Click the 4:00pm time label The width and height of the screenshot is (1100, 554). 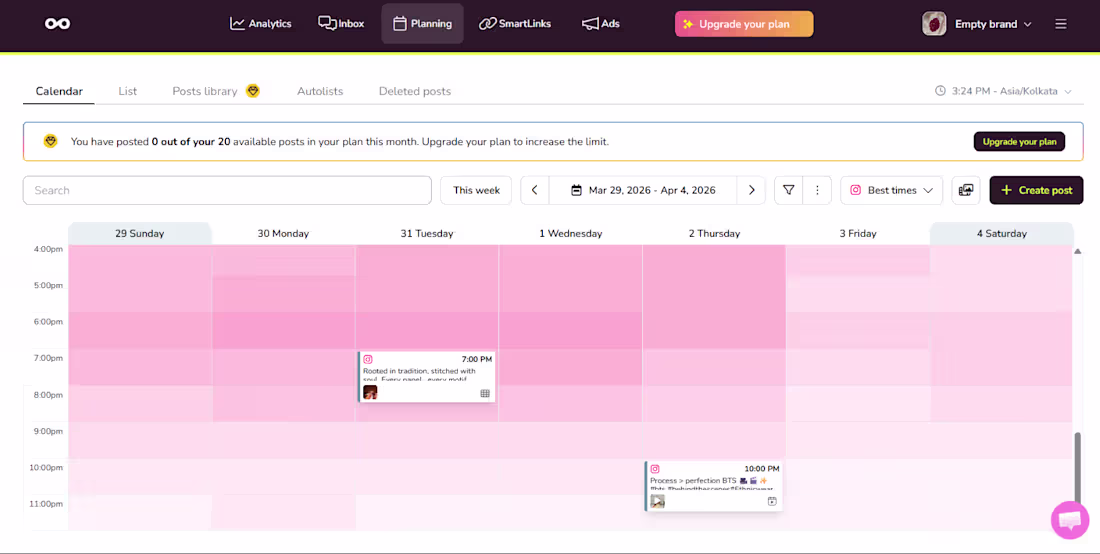[x=48, y=249]
